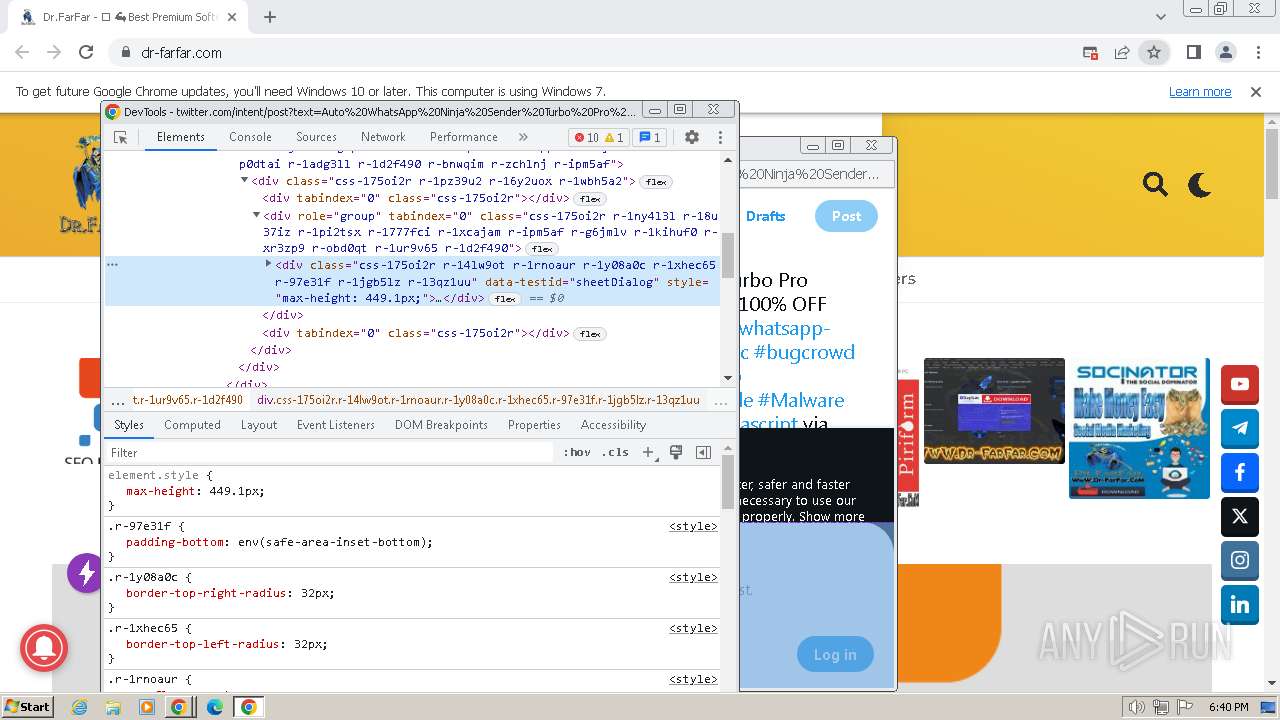Open Microsoft Edge from the taskbar
This screenshot has height=720, width=1280.
click(x=214, y=707)
